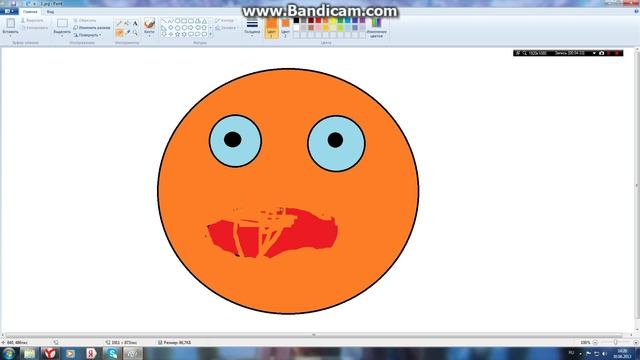Choose the Five-point star shape
The height and width of the screenshot is (360, 640).
coord(178,35)
